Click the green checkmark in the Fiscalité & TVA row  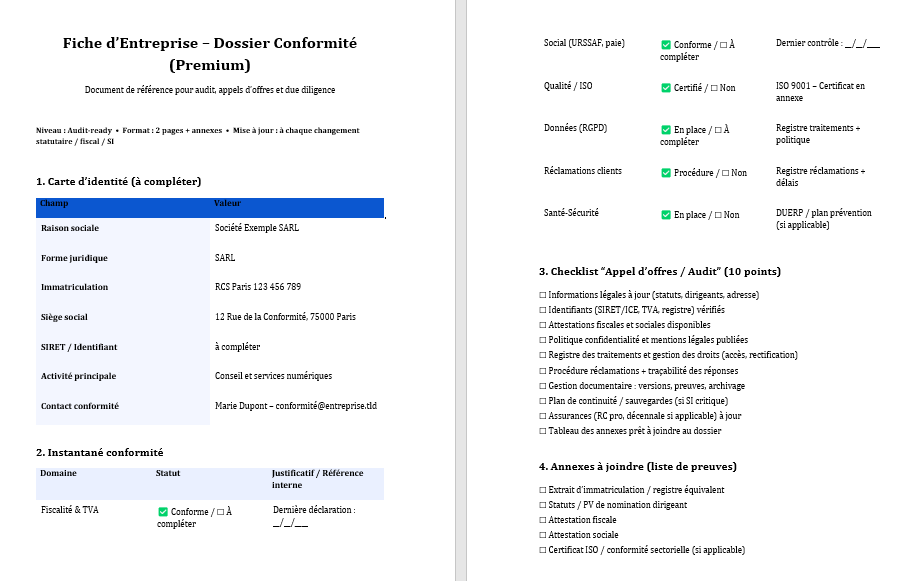click(163, 512)
